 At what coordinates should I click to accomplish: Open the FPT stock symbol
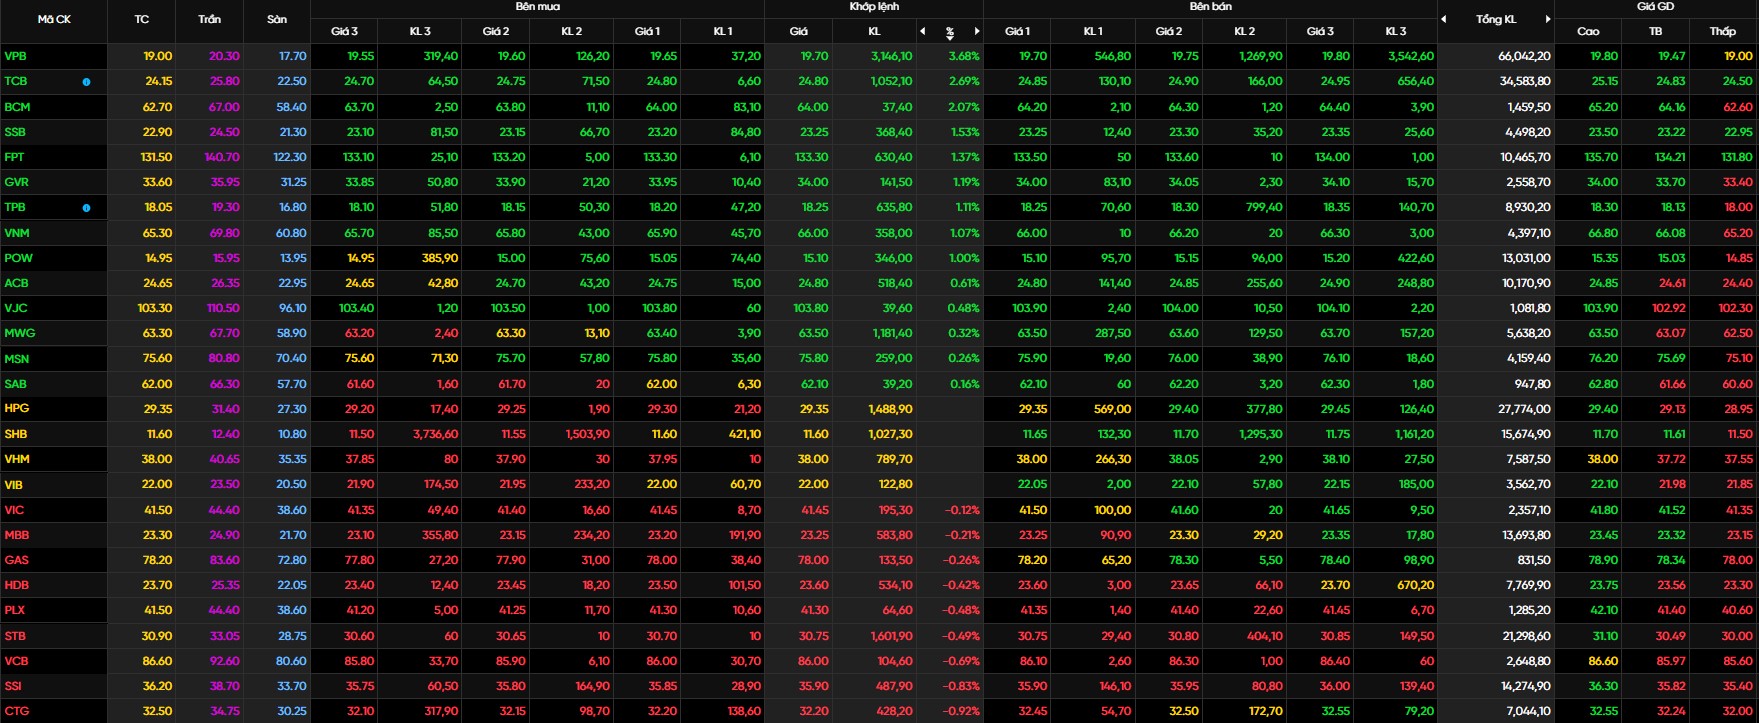[14, 157]
